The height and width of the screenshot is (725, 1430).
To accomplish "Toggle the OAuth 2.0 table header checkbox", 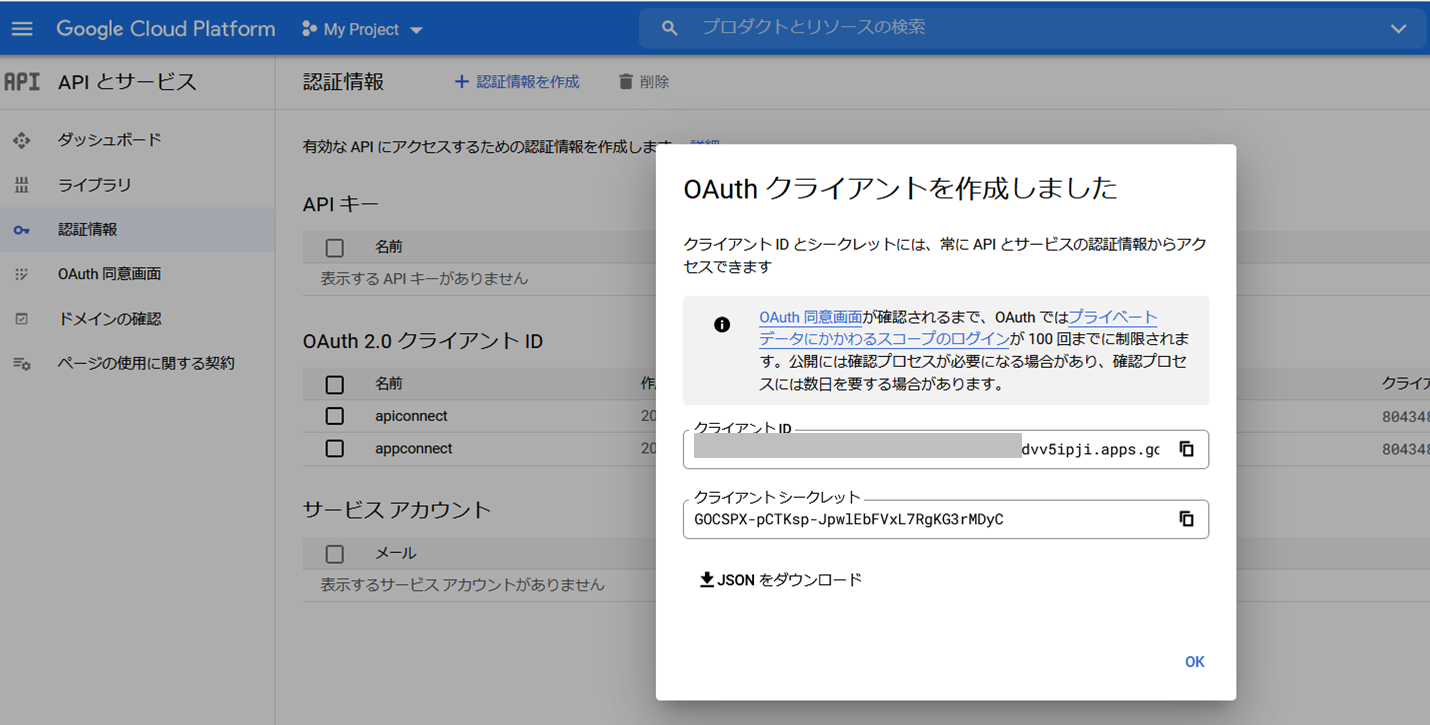I will [x=335, y=384].
